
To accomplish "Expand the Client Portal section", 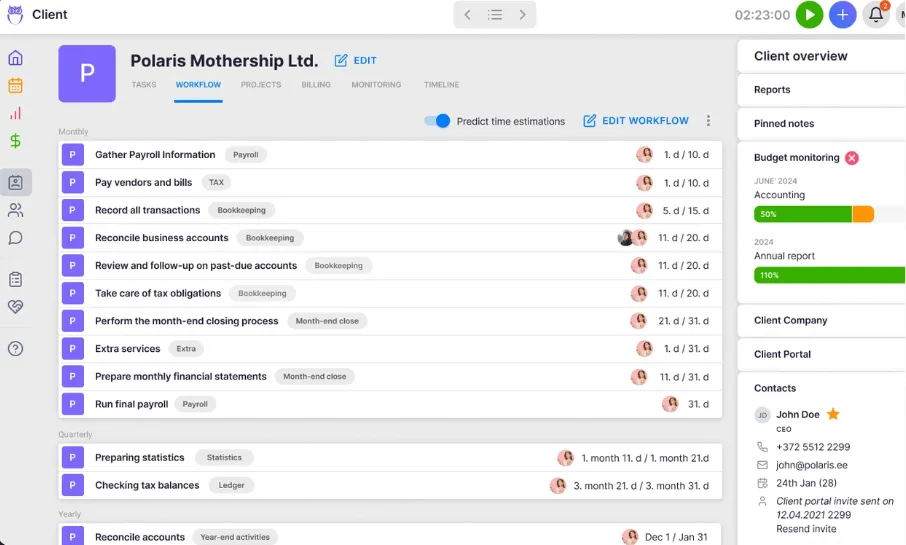I will point(822,354).
